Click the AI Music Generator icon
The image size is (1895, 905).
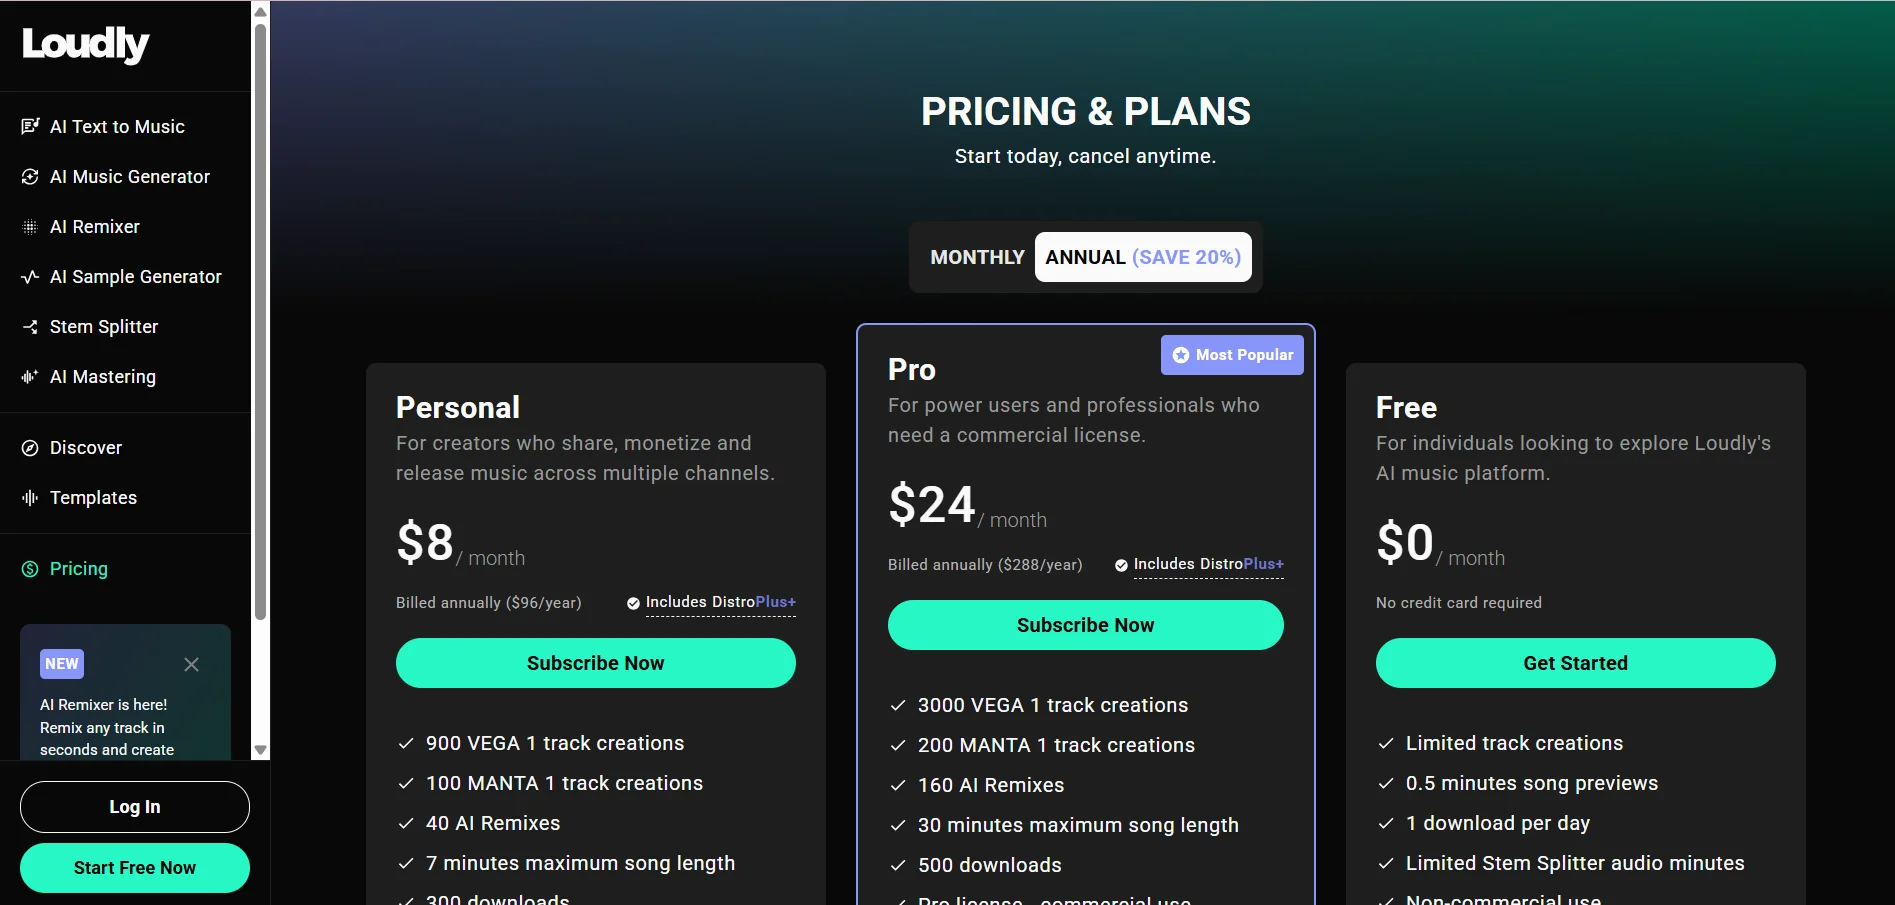pos(30,176)
